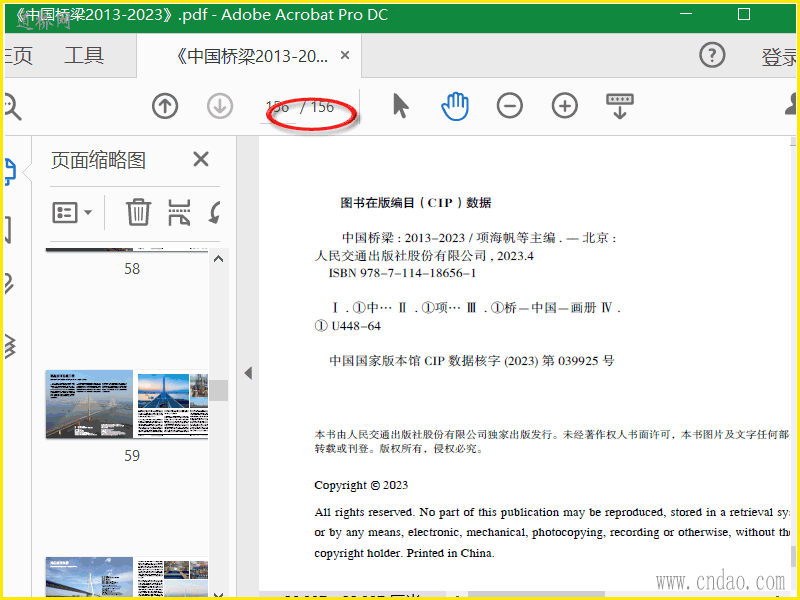The image size is (800, 600).
Task: Open the Help question mark icon
Action: (x=712, y=55)
